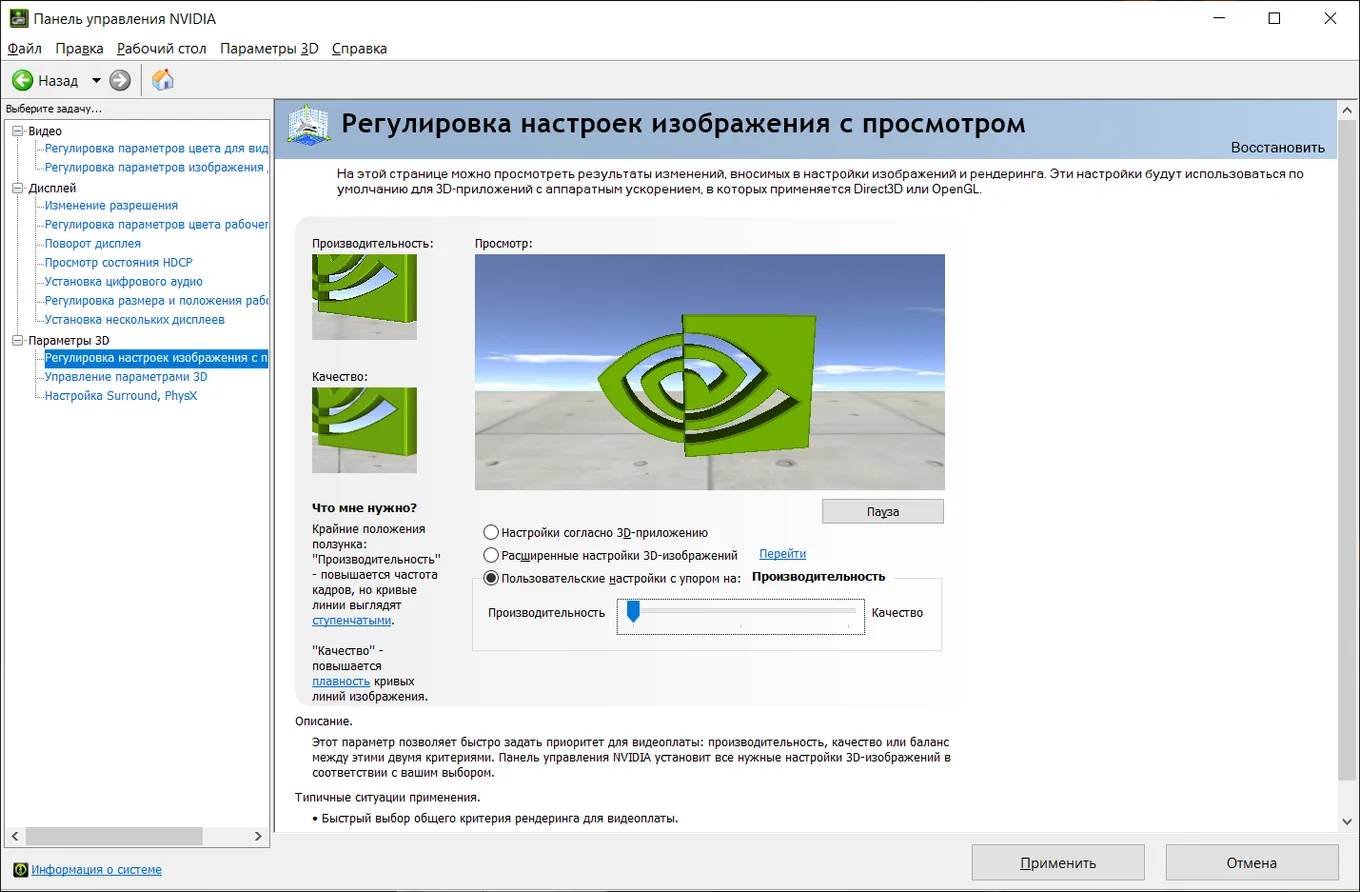The height and width of the screenshot is (892, 1360).
Task: Open the Back history dropdown arrow
Action: pos(96,80)
